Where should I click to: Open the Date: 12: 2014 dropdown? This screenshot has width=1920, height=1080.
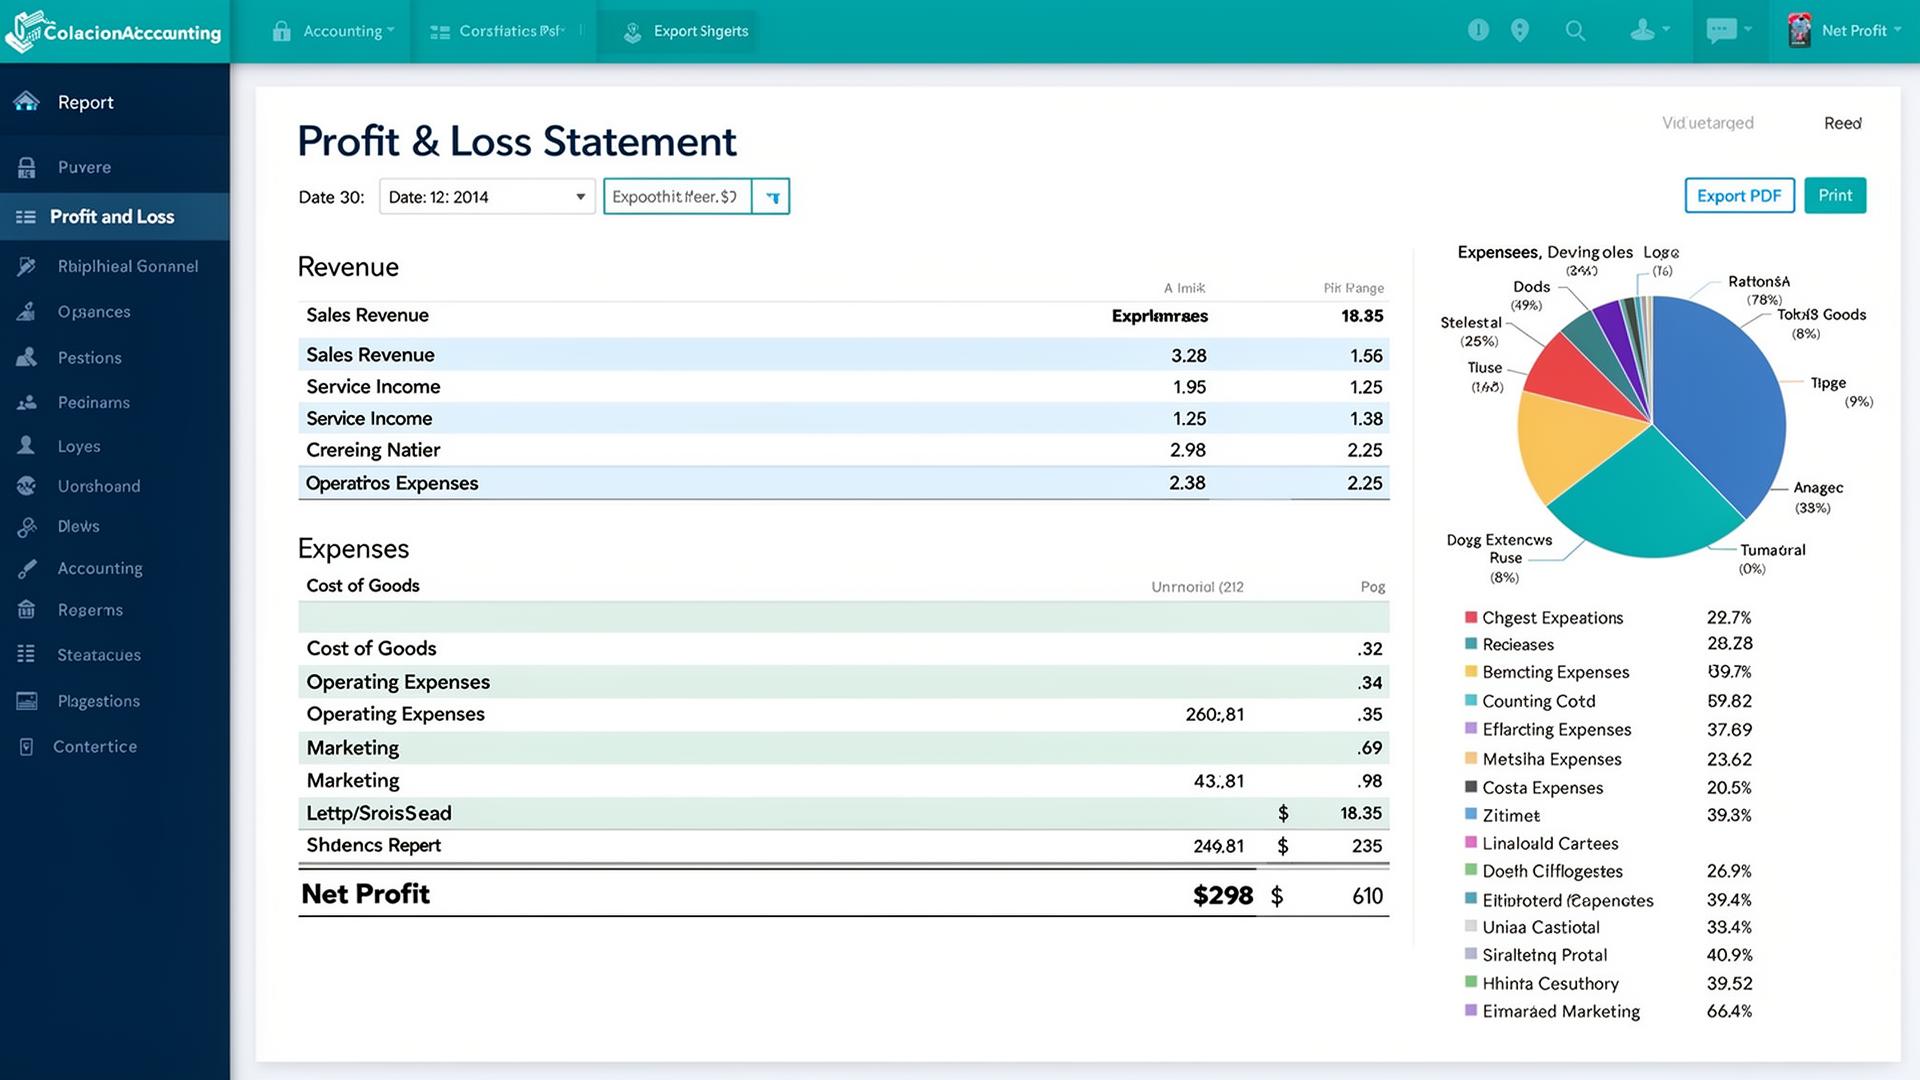click(487, 197)
